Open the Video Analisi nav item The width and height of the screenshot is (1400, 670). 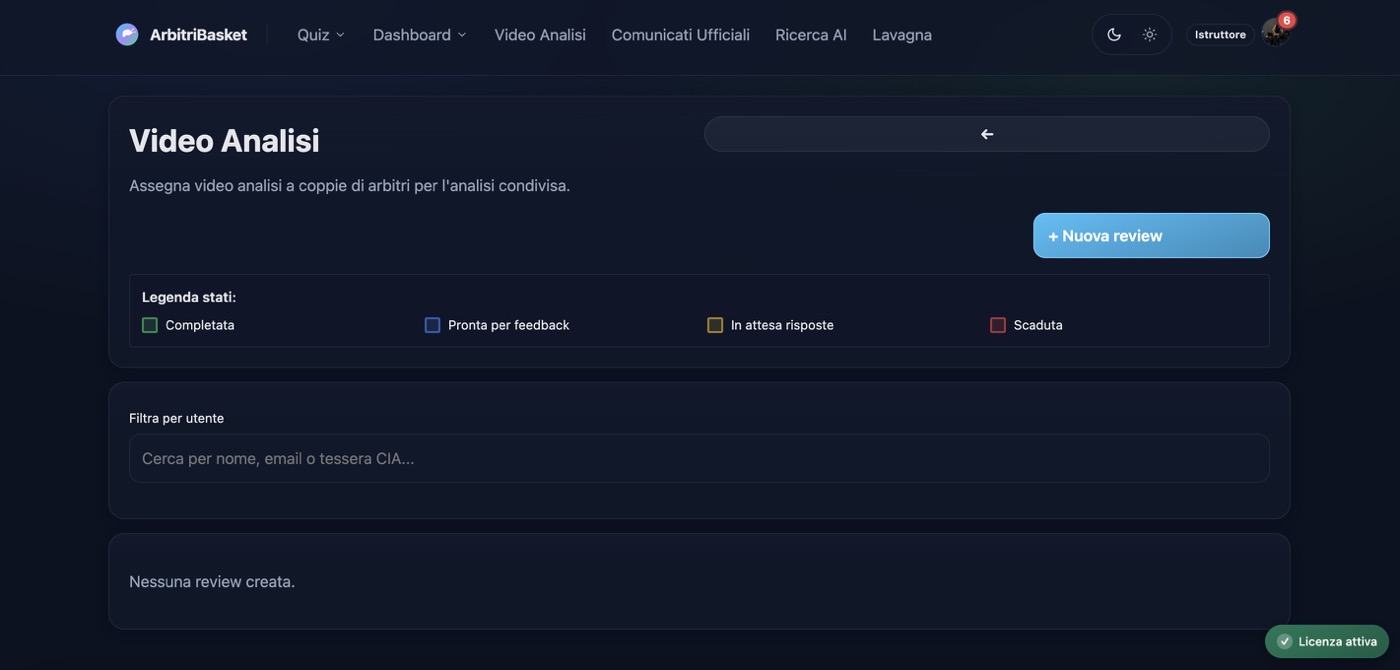540,35
